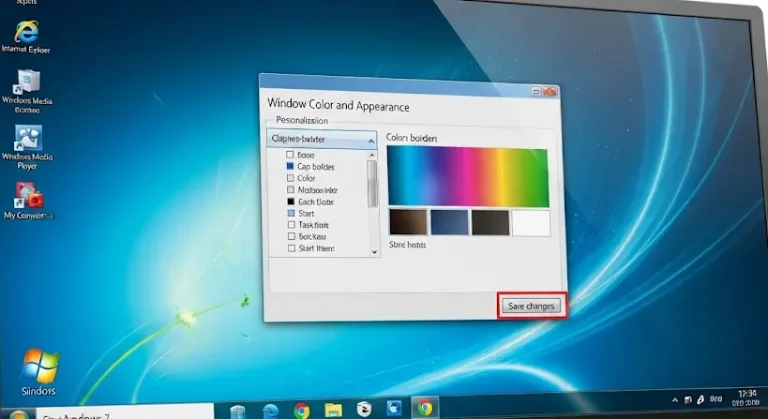Toggle the checkbox below the Color item
Image resolution: width=768 pixels, height=419 pixels.
(x=290, y=190)
